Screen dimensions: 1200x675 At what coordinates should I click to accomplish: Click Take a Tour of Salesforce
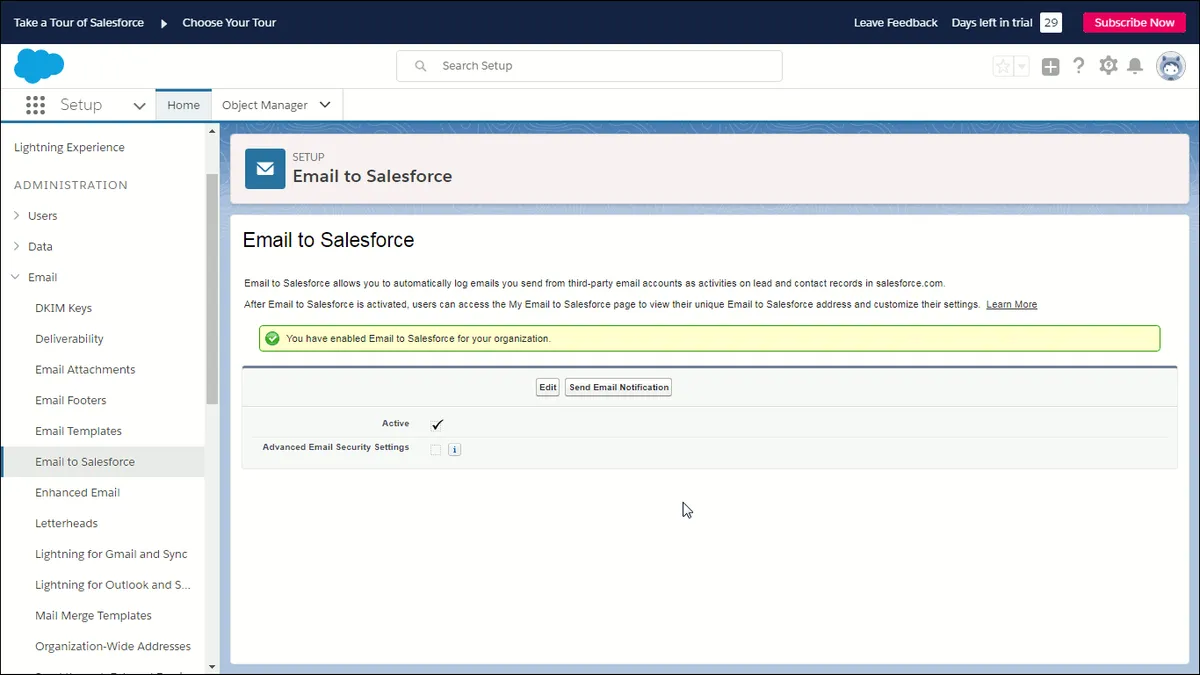point(79,23)
